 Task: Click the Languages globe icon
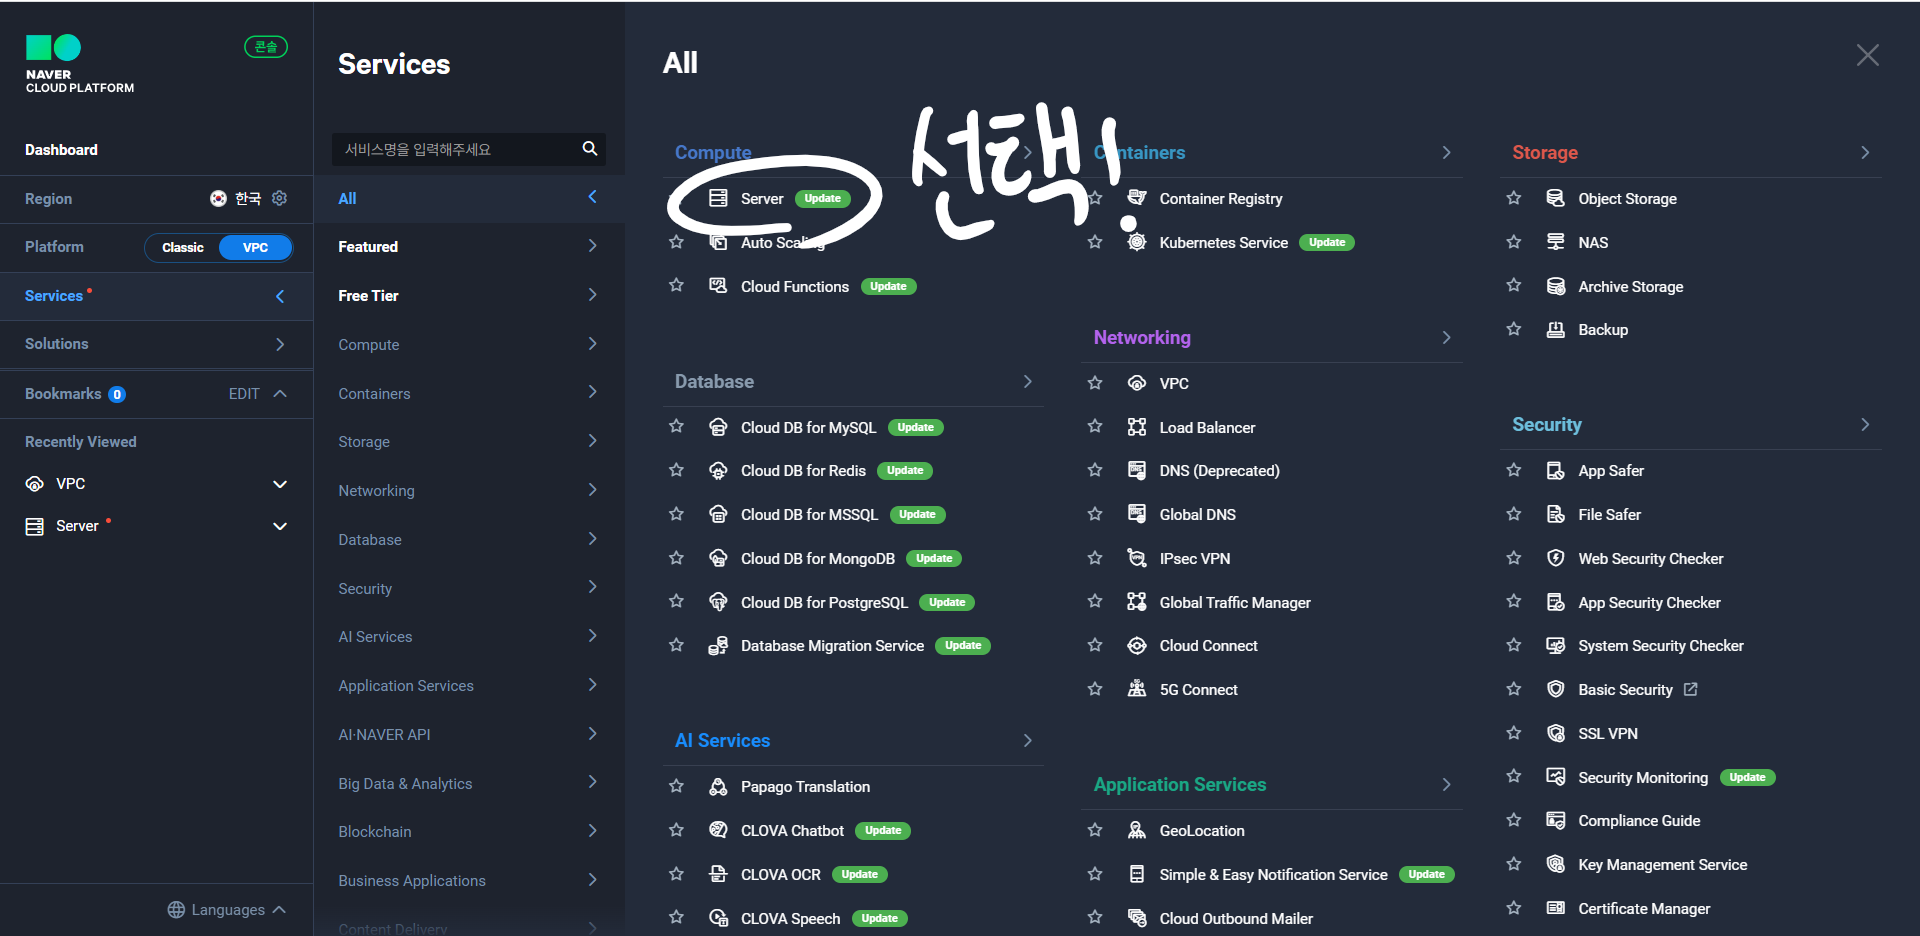tap(176, 910)
